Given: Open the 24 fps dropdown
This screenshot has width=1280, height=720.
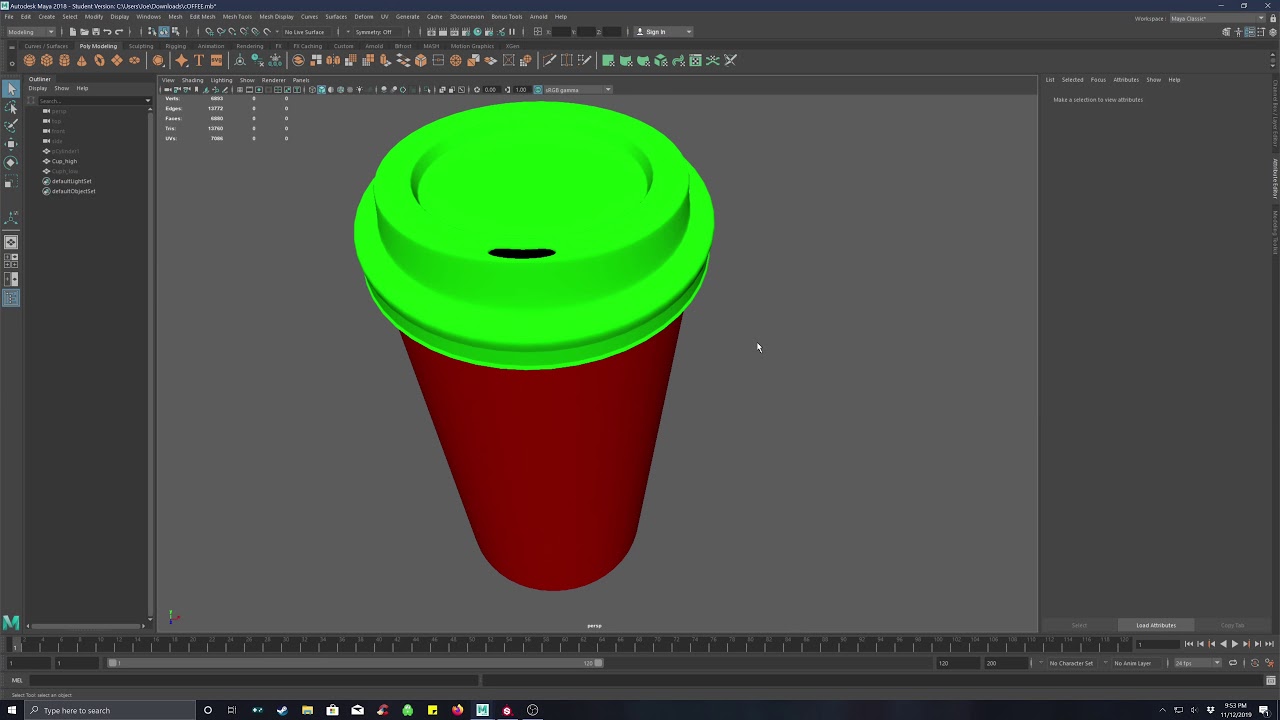Looking at the screenshot, I should (x=1197, y=663).
